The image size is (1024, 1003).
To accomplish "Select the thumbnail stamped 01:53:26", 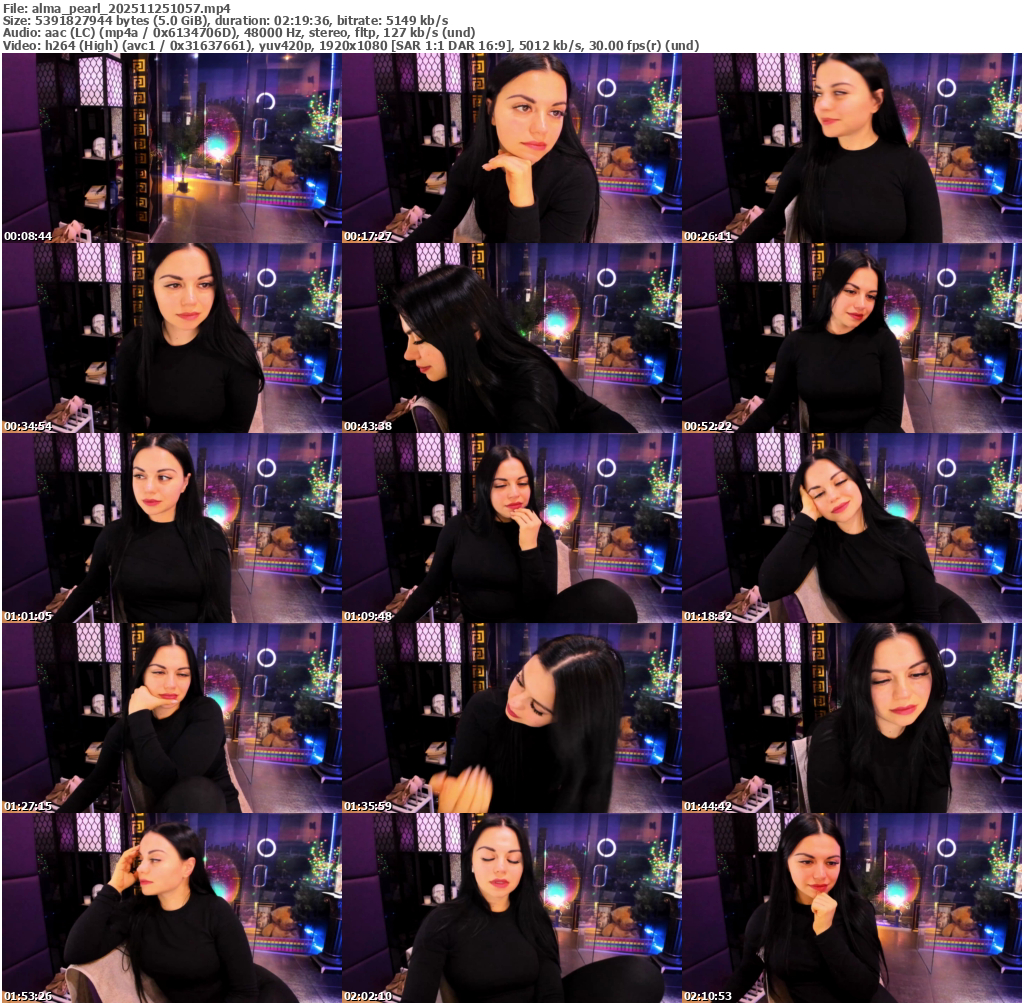I will coord(172,908).
